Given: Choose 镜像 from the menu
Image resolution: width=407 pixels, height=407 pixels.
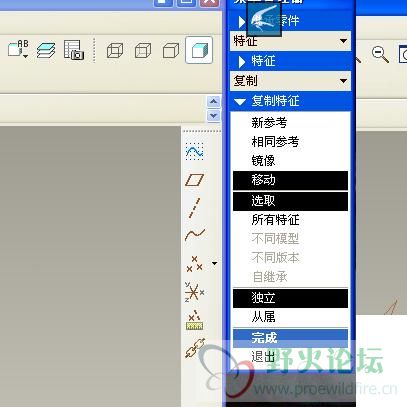Looking at the screenshot, I should (290, 161).
